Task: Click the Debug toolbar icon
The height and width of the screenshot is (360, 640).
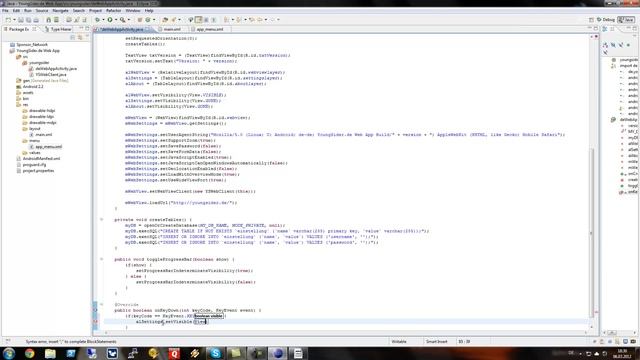Action: coord(97,20)
